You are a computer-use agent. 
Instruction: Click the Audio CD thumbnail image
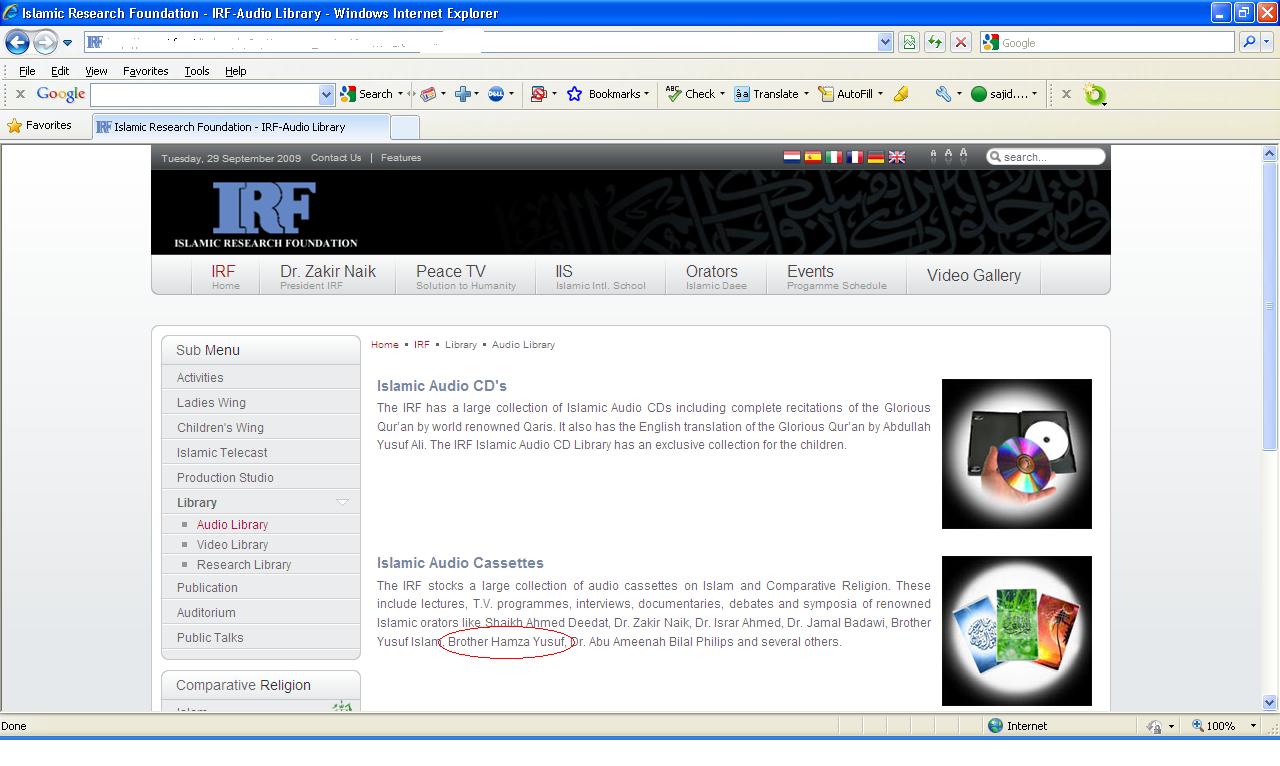pos(1017,454)
